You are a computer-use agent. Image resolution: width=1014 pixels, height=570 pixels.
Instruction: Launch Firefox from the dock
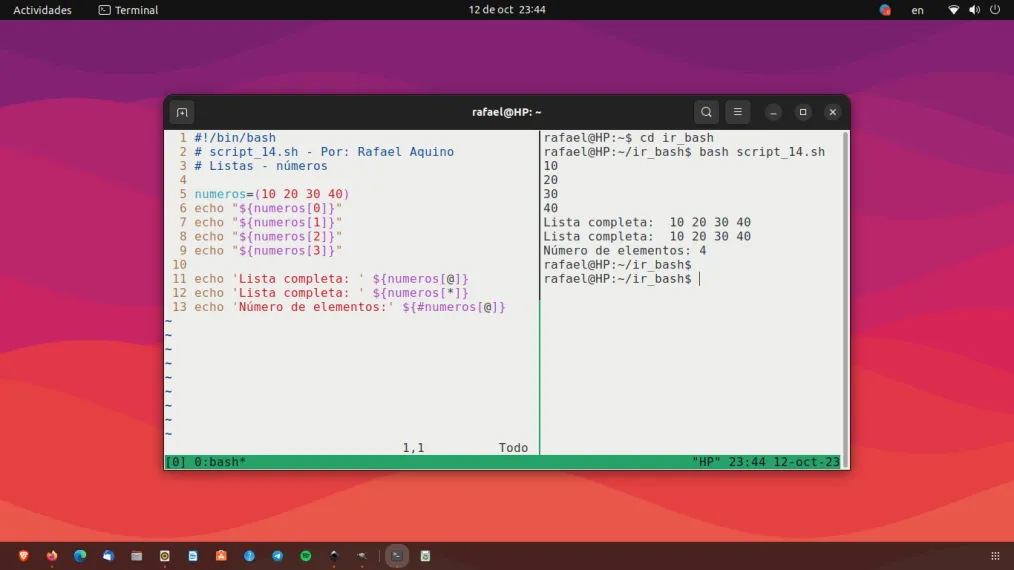click(52, 556)
